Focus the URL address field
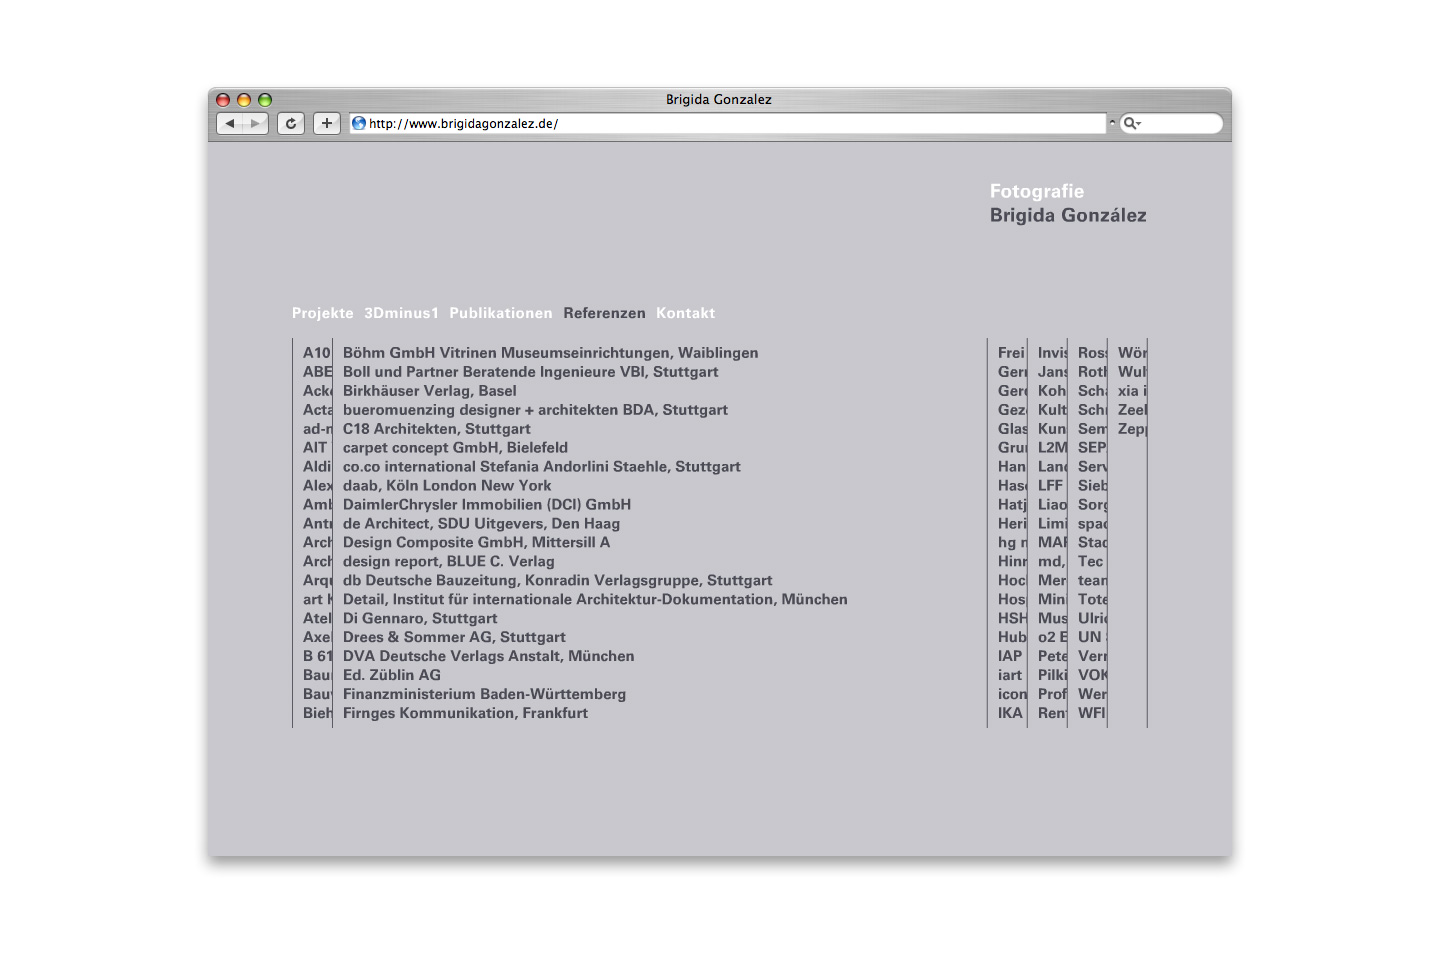Screen dimensions: 1440x960 [x=728, y=123]
